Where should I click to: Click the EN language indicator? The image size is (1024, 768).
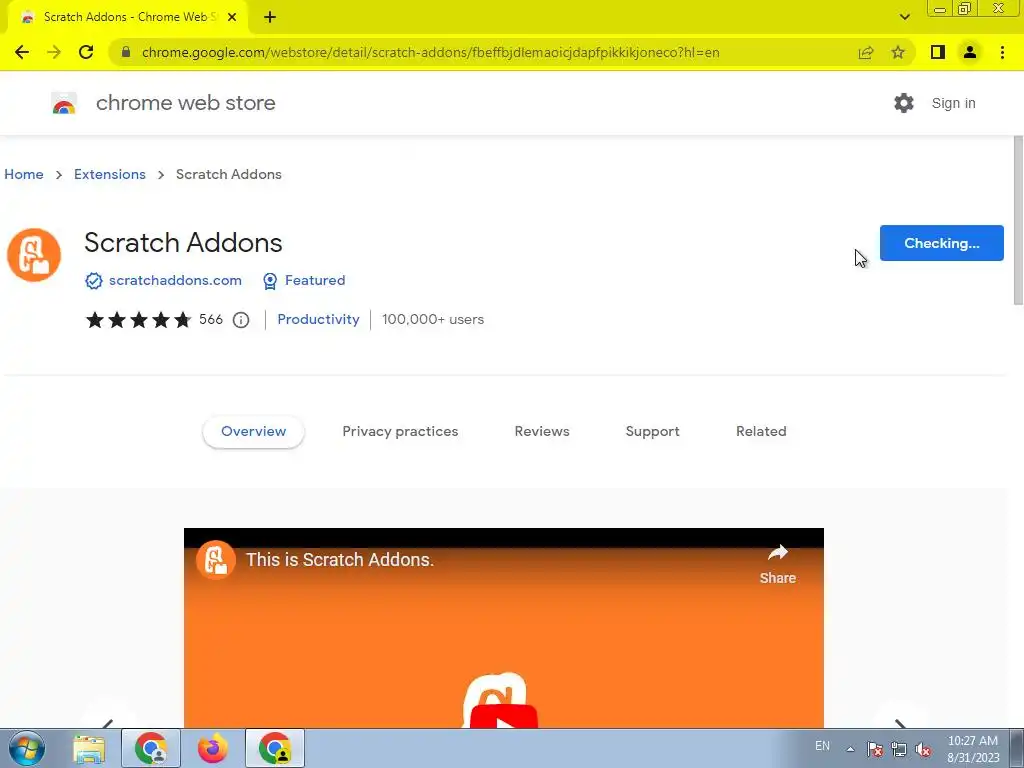click(822, 746)
